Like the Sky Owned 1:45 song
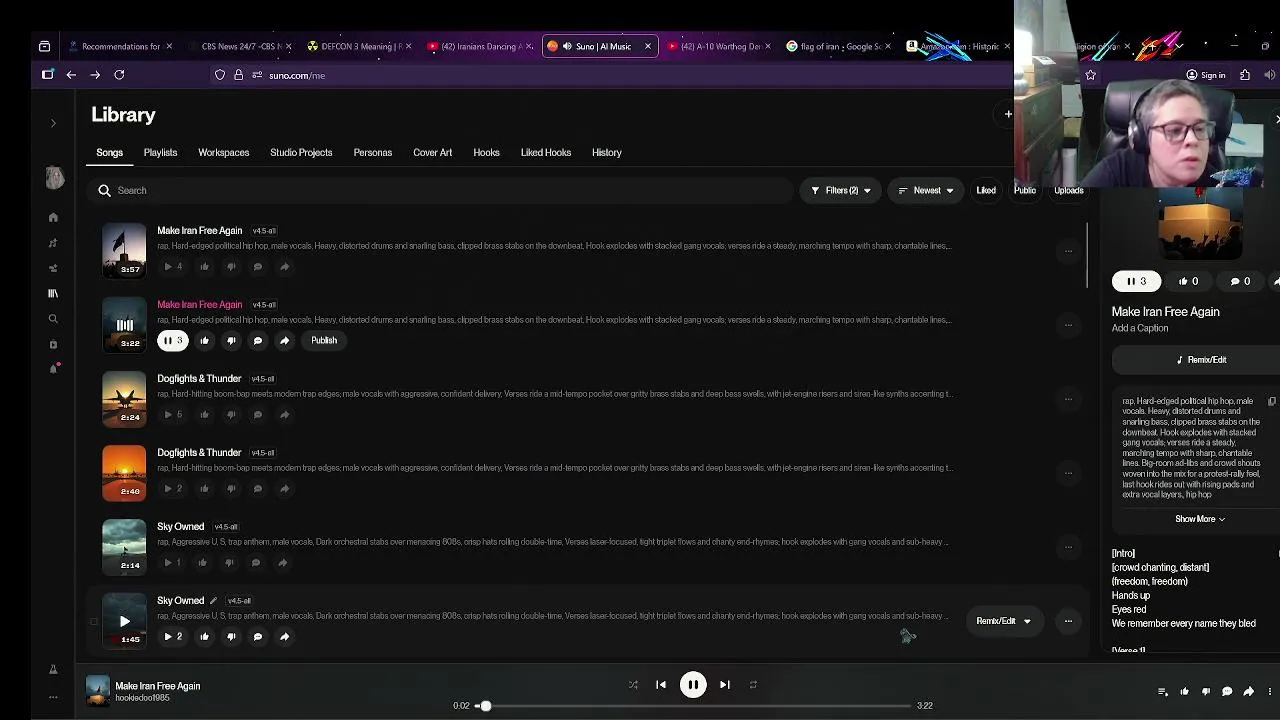The height and width of the screenshot is (720, 1280). (x=204, y=637)
